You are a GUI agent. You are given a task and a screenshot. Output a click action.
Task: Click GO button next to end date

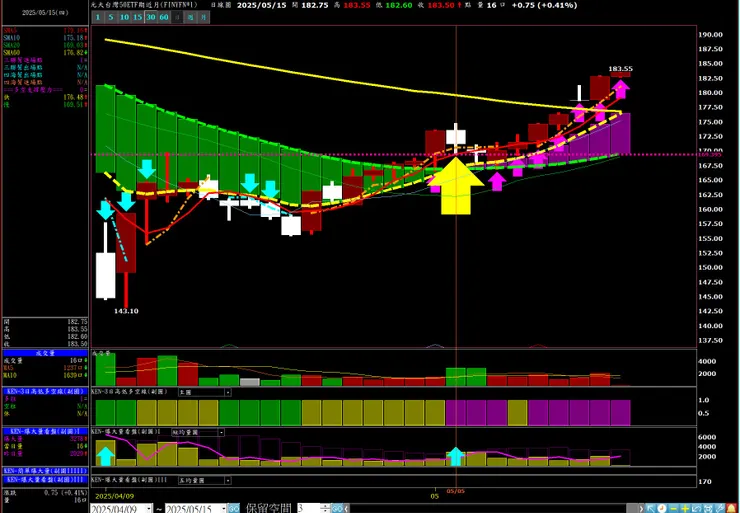pos(234,509)
